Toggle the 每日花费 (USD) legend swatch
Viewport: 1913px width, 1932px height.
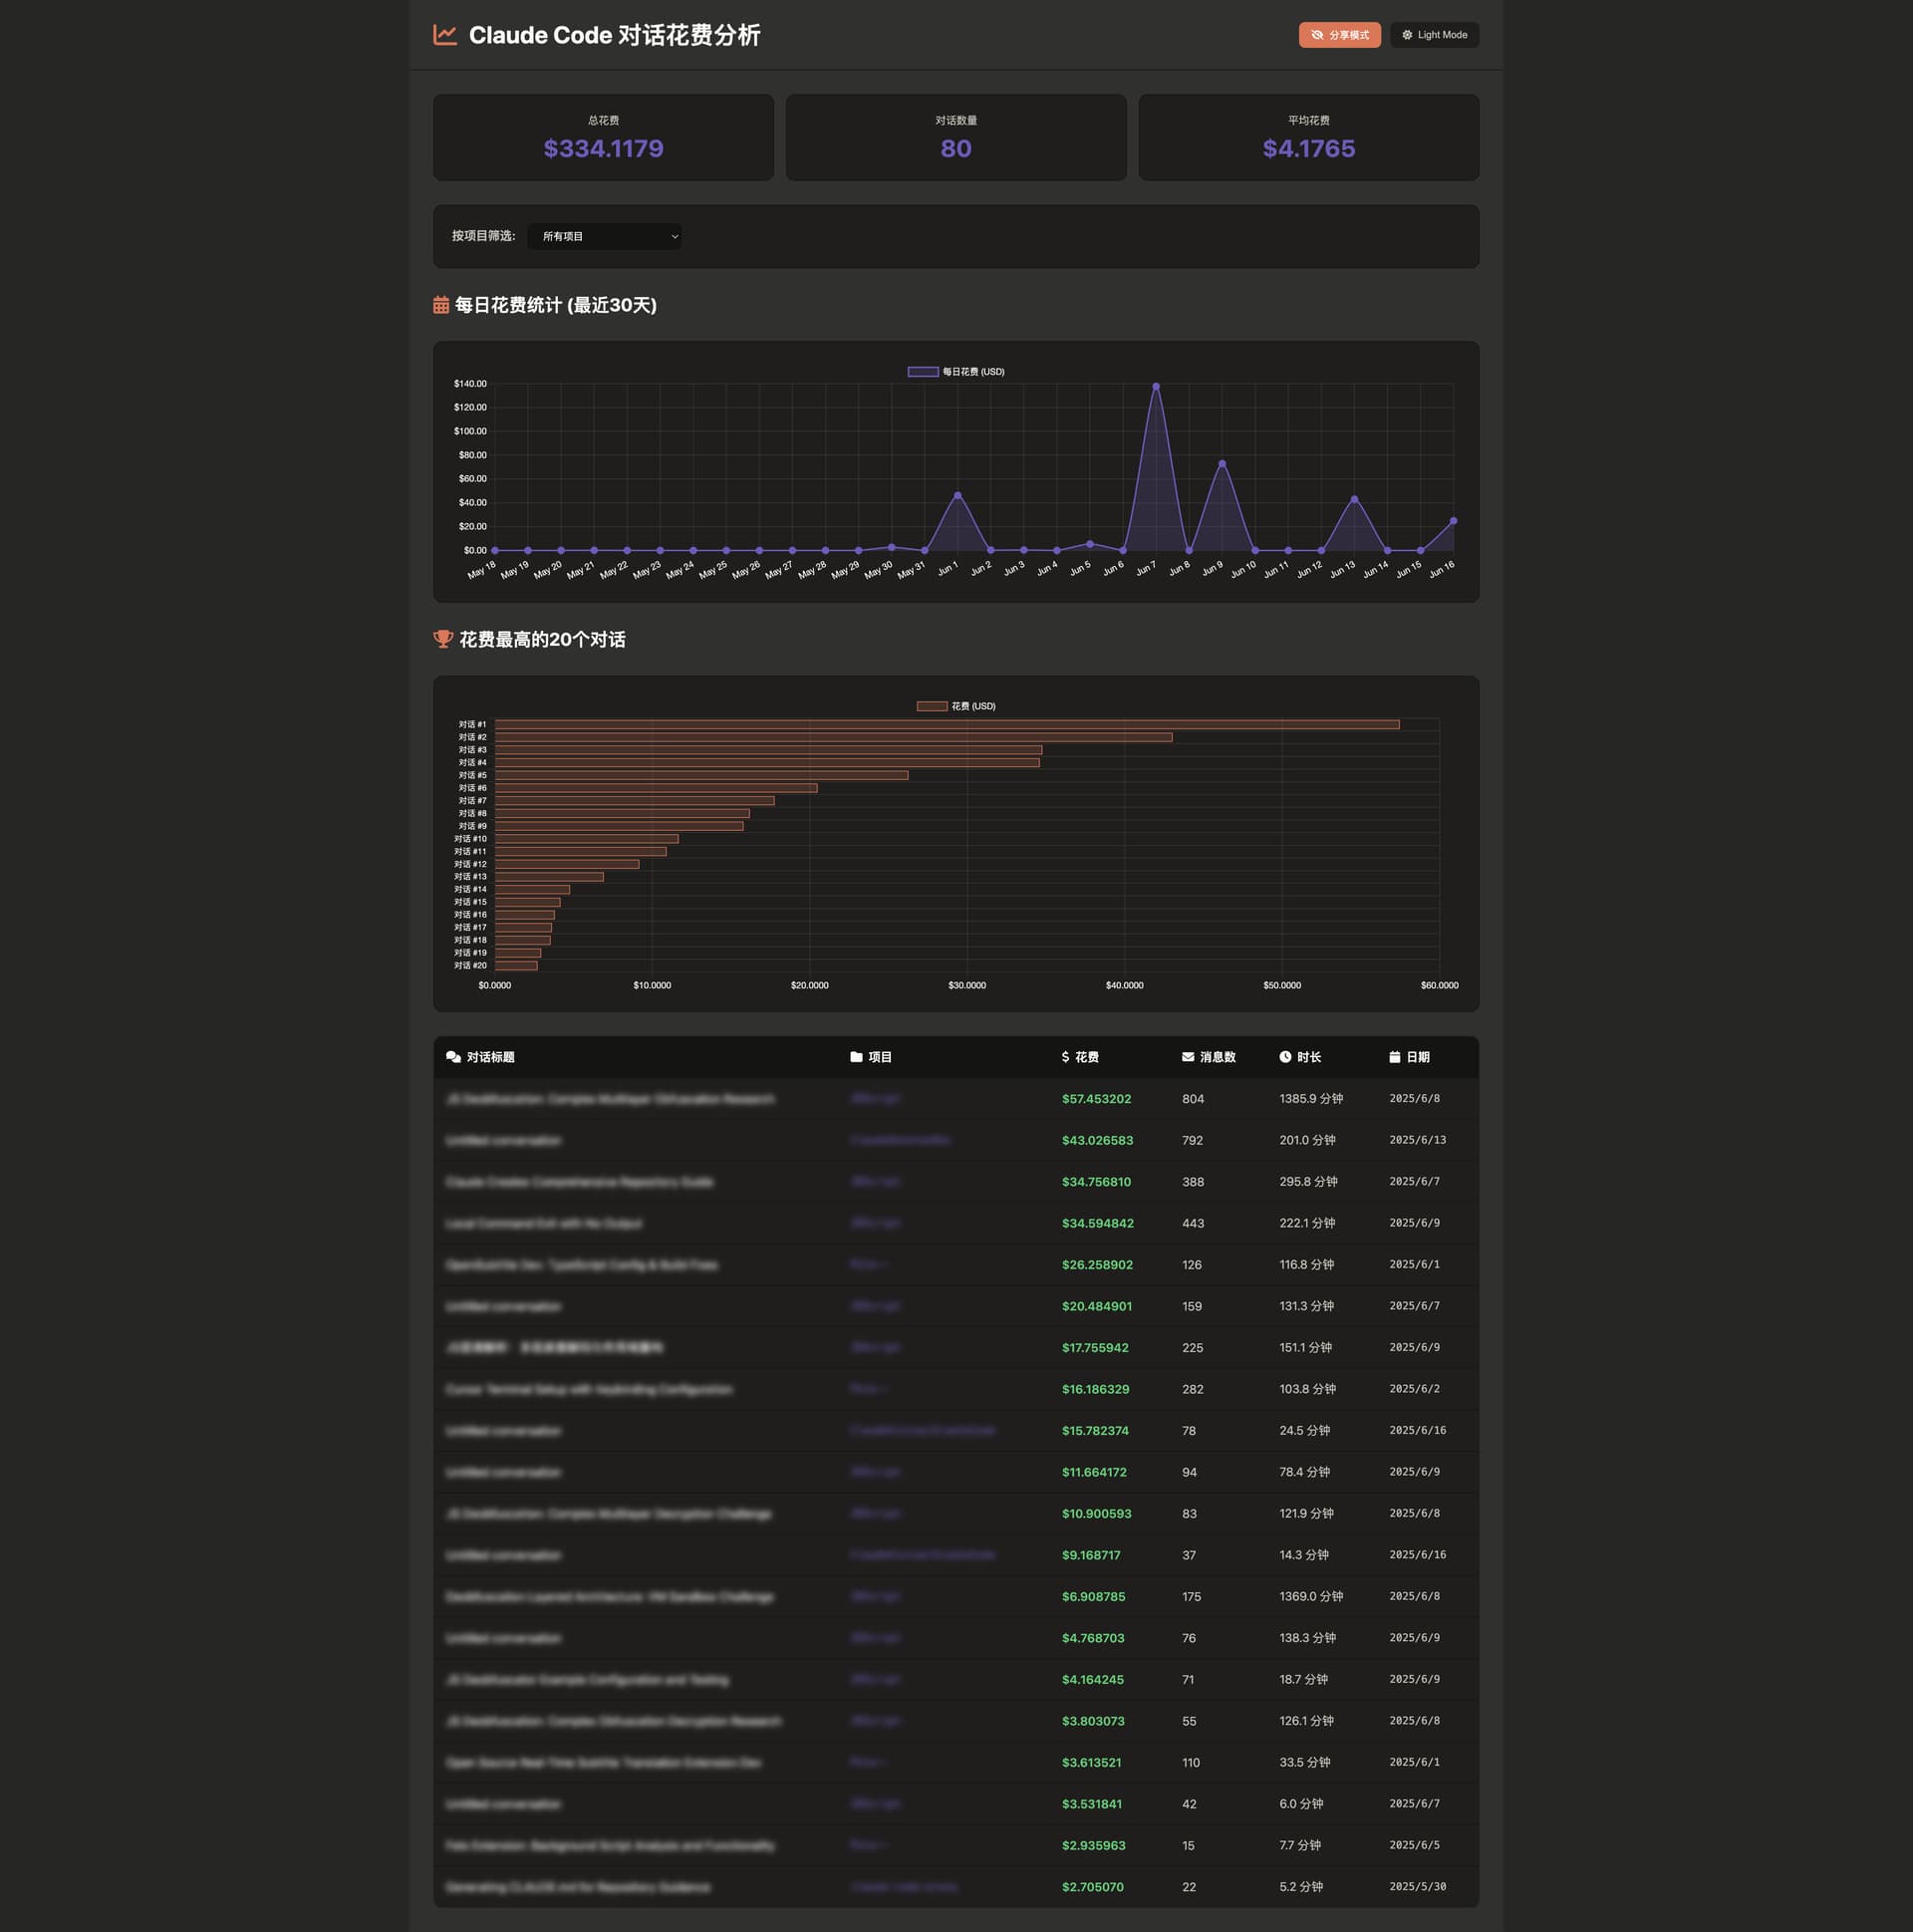(x=922, y=372)
